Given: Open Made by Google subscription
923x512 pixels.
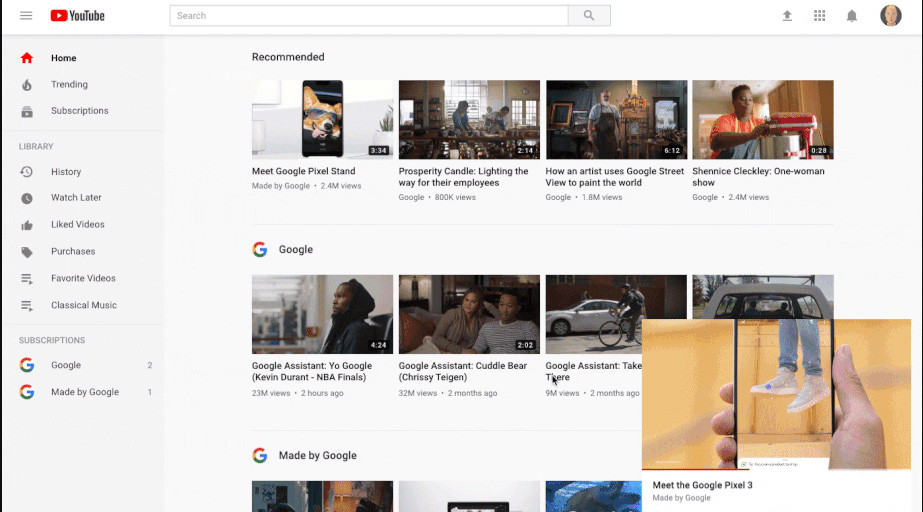Looking at the screenshot, I should pyautogui.click(x=85, y=392).
